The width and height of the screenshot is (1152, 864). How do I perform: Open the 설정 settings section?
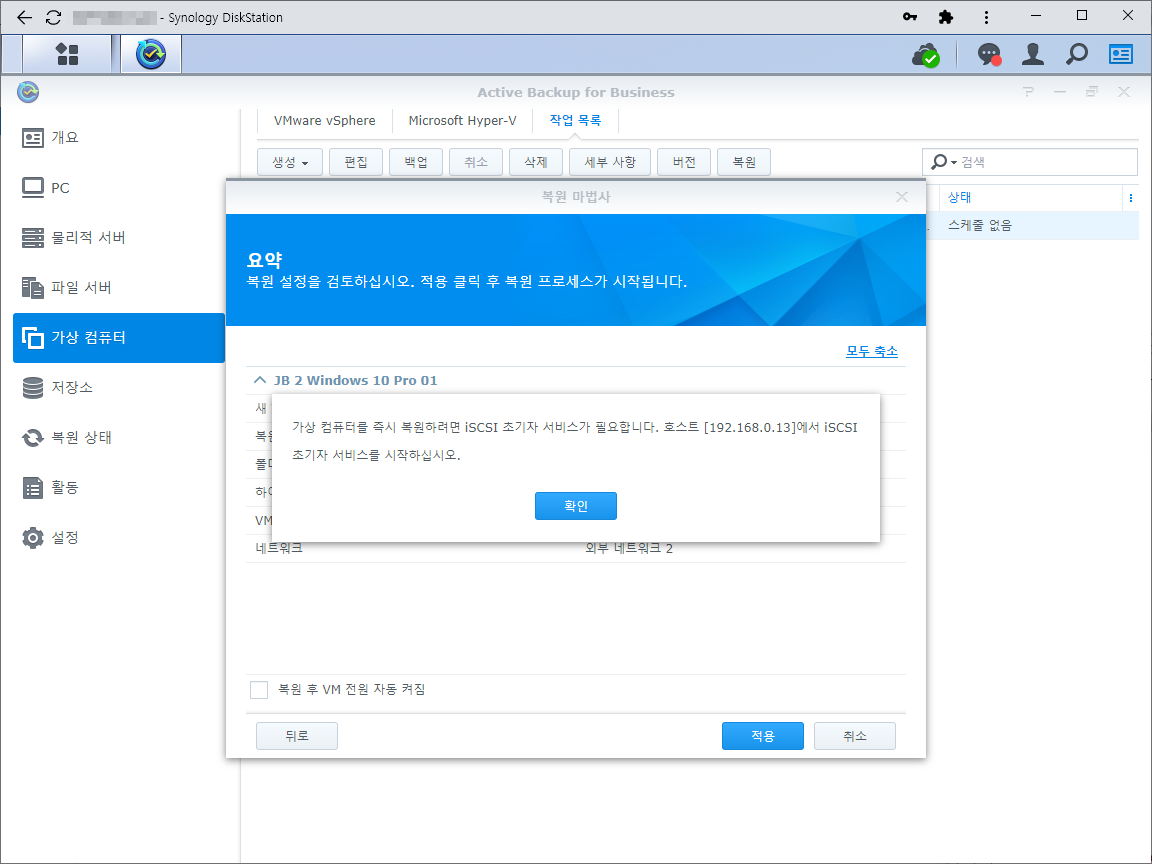tap(119, 537)
